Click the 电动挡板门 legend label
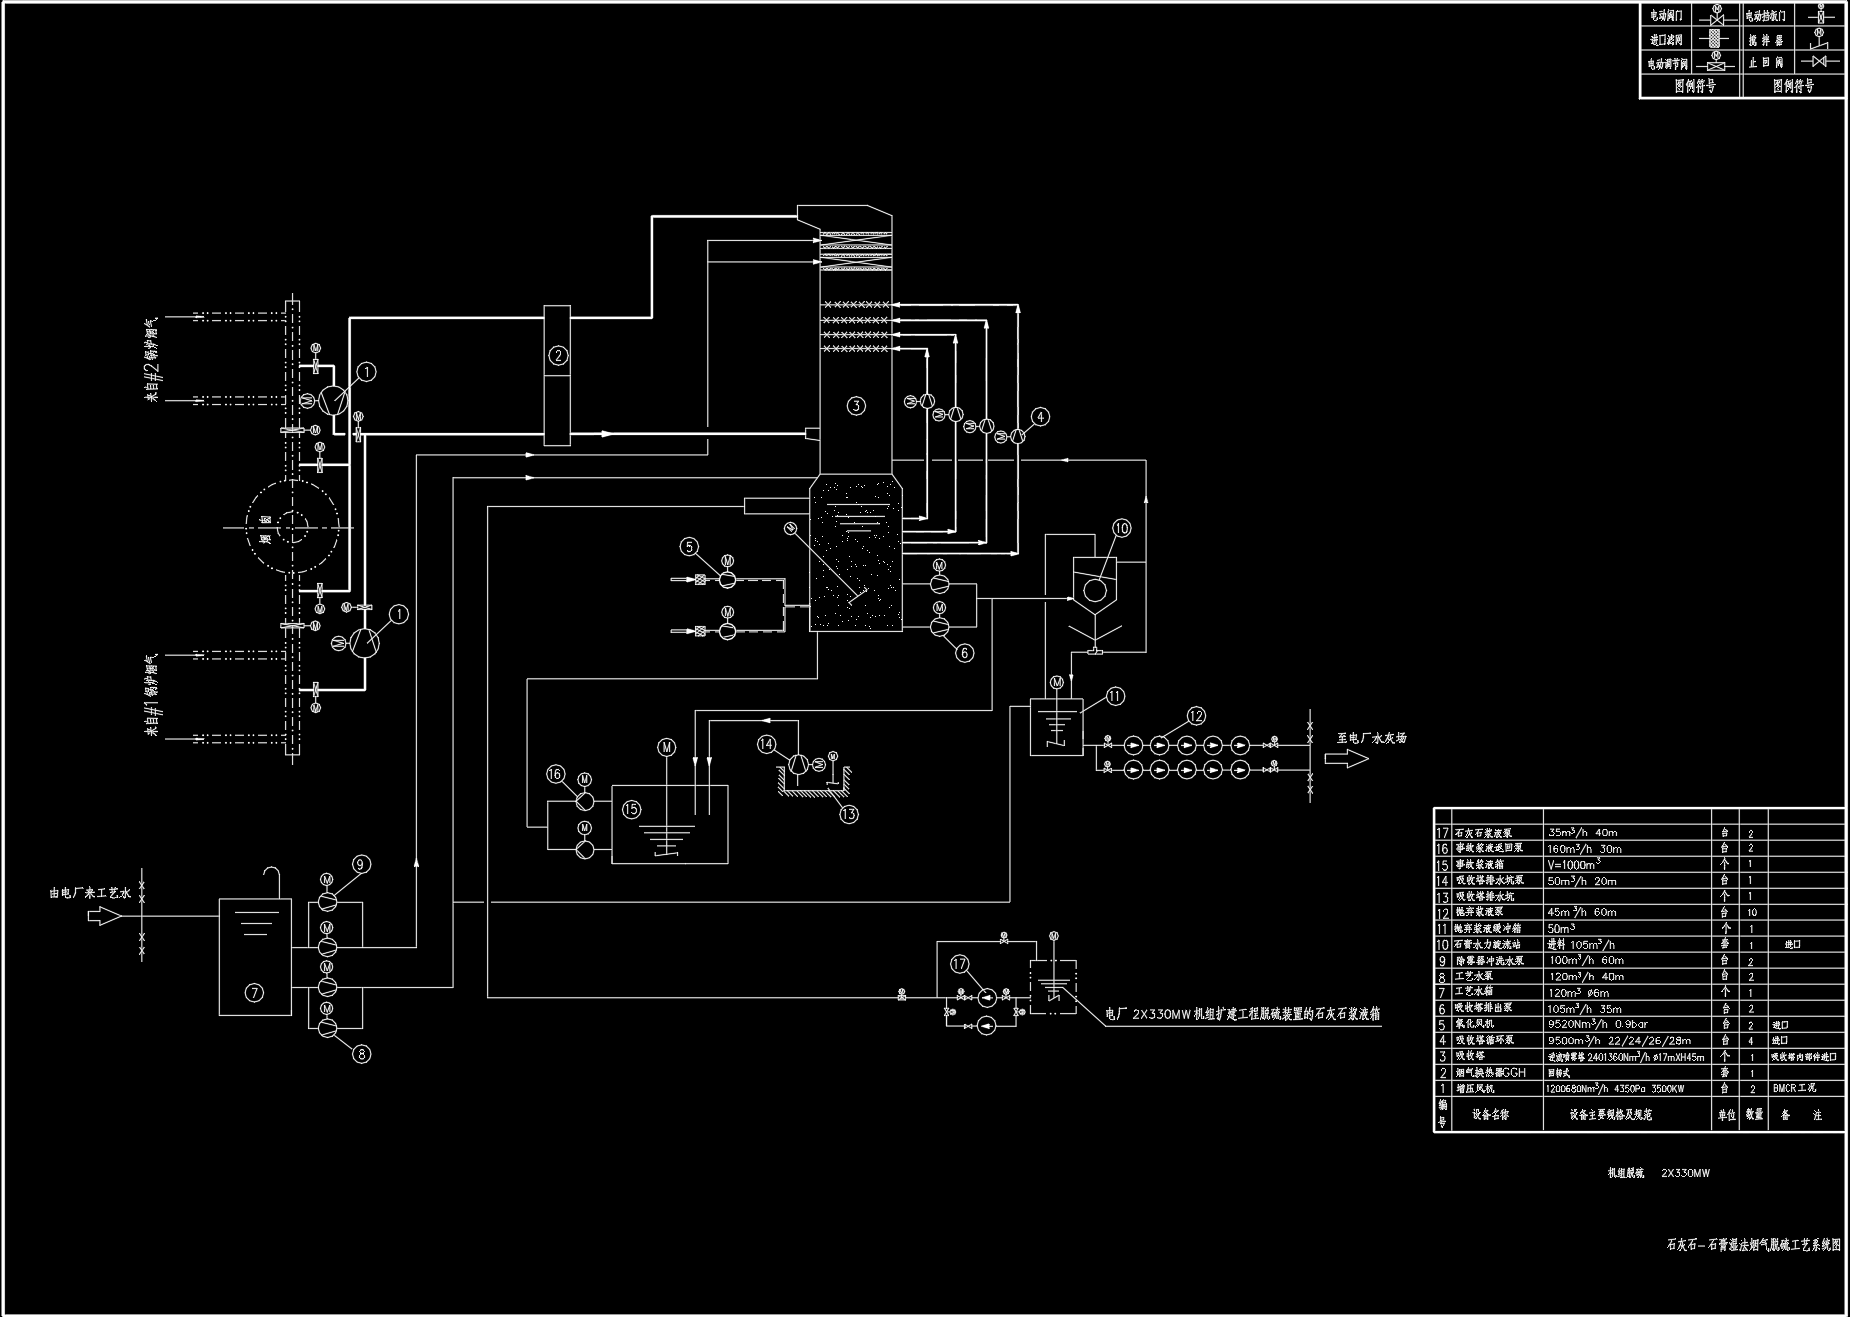 (1766, 16)
